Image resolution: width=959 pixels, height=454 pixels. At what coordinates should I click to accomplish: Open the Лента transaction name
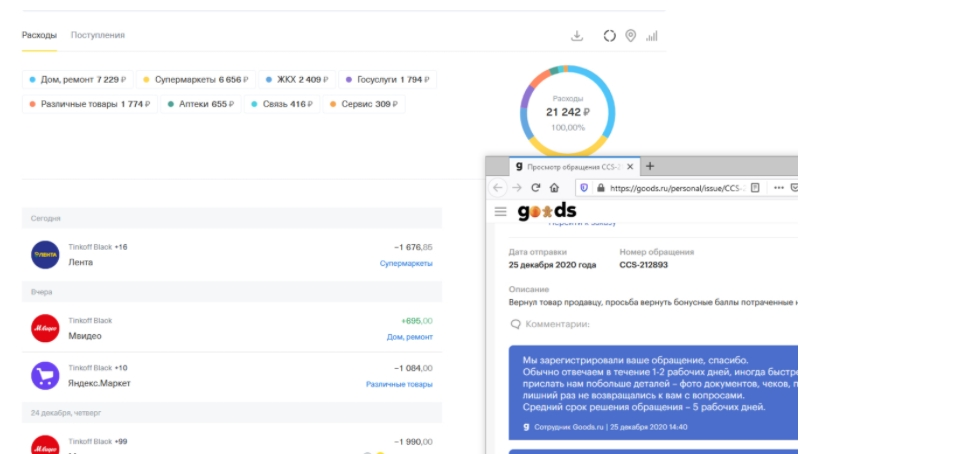coord(81,262)
